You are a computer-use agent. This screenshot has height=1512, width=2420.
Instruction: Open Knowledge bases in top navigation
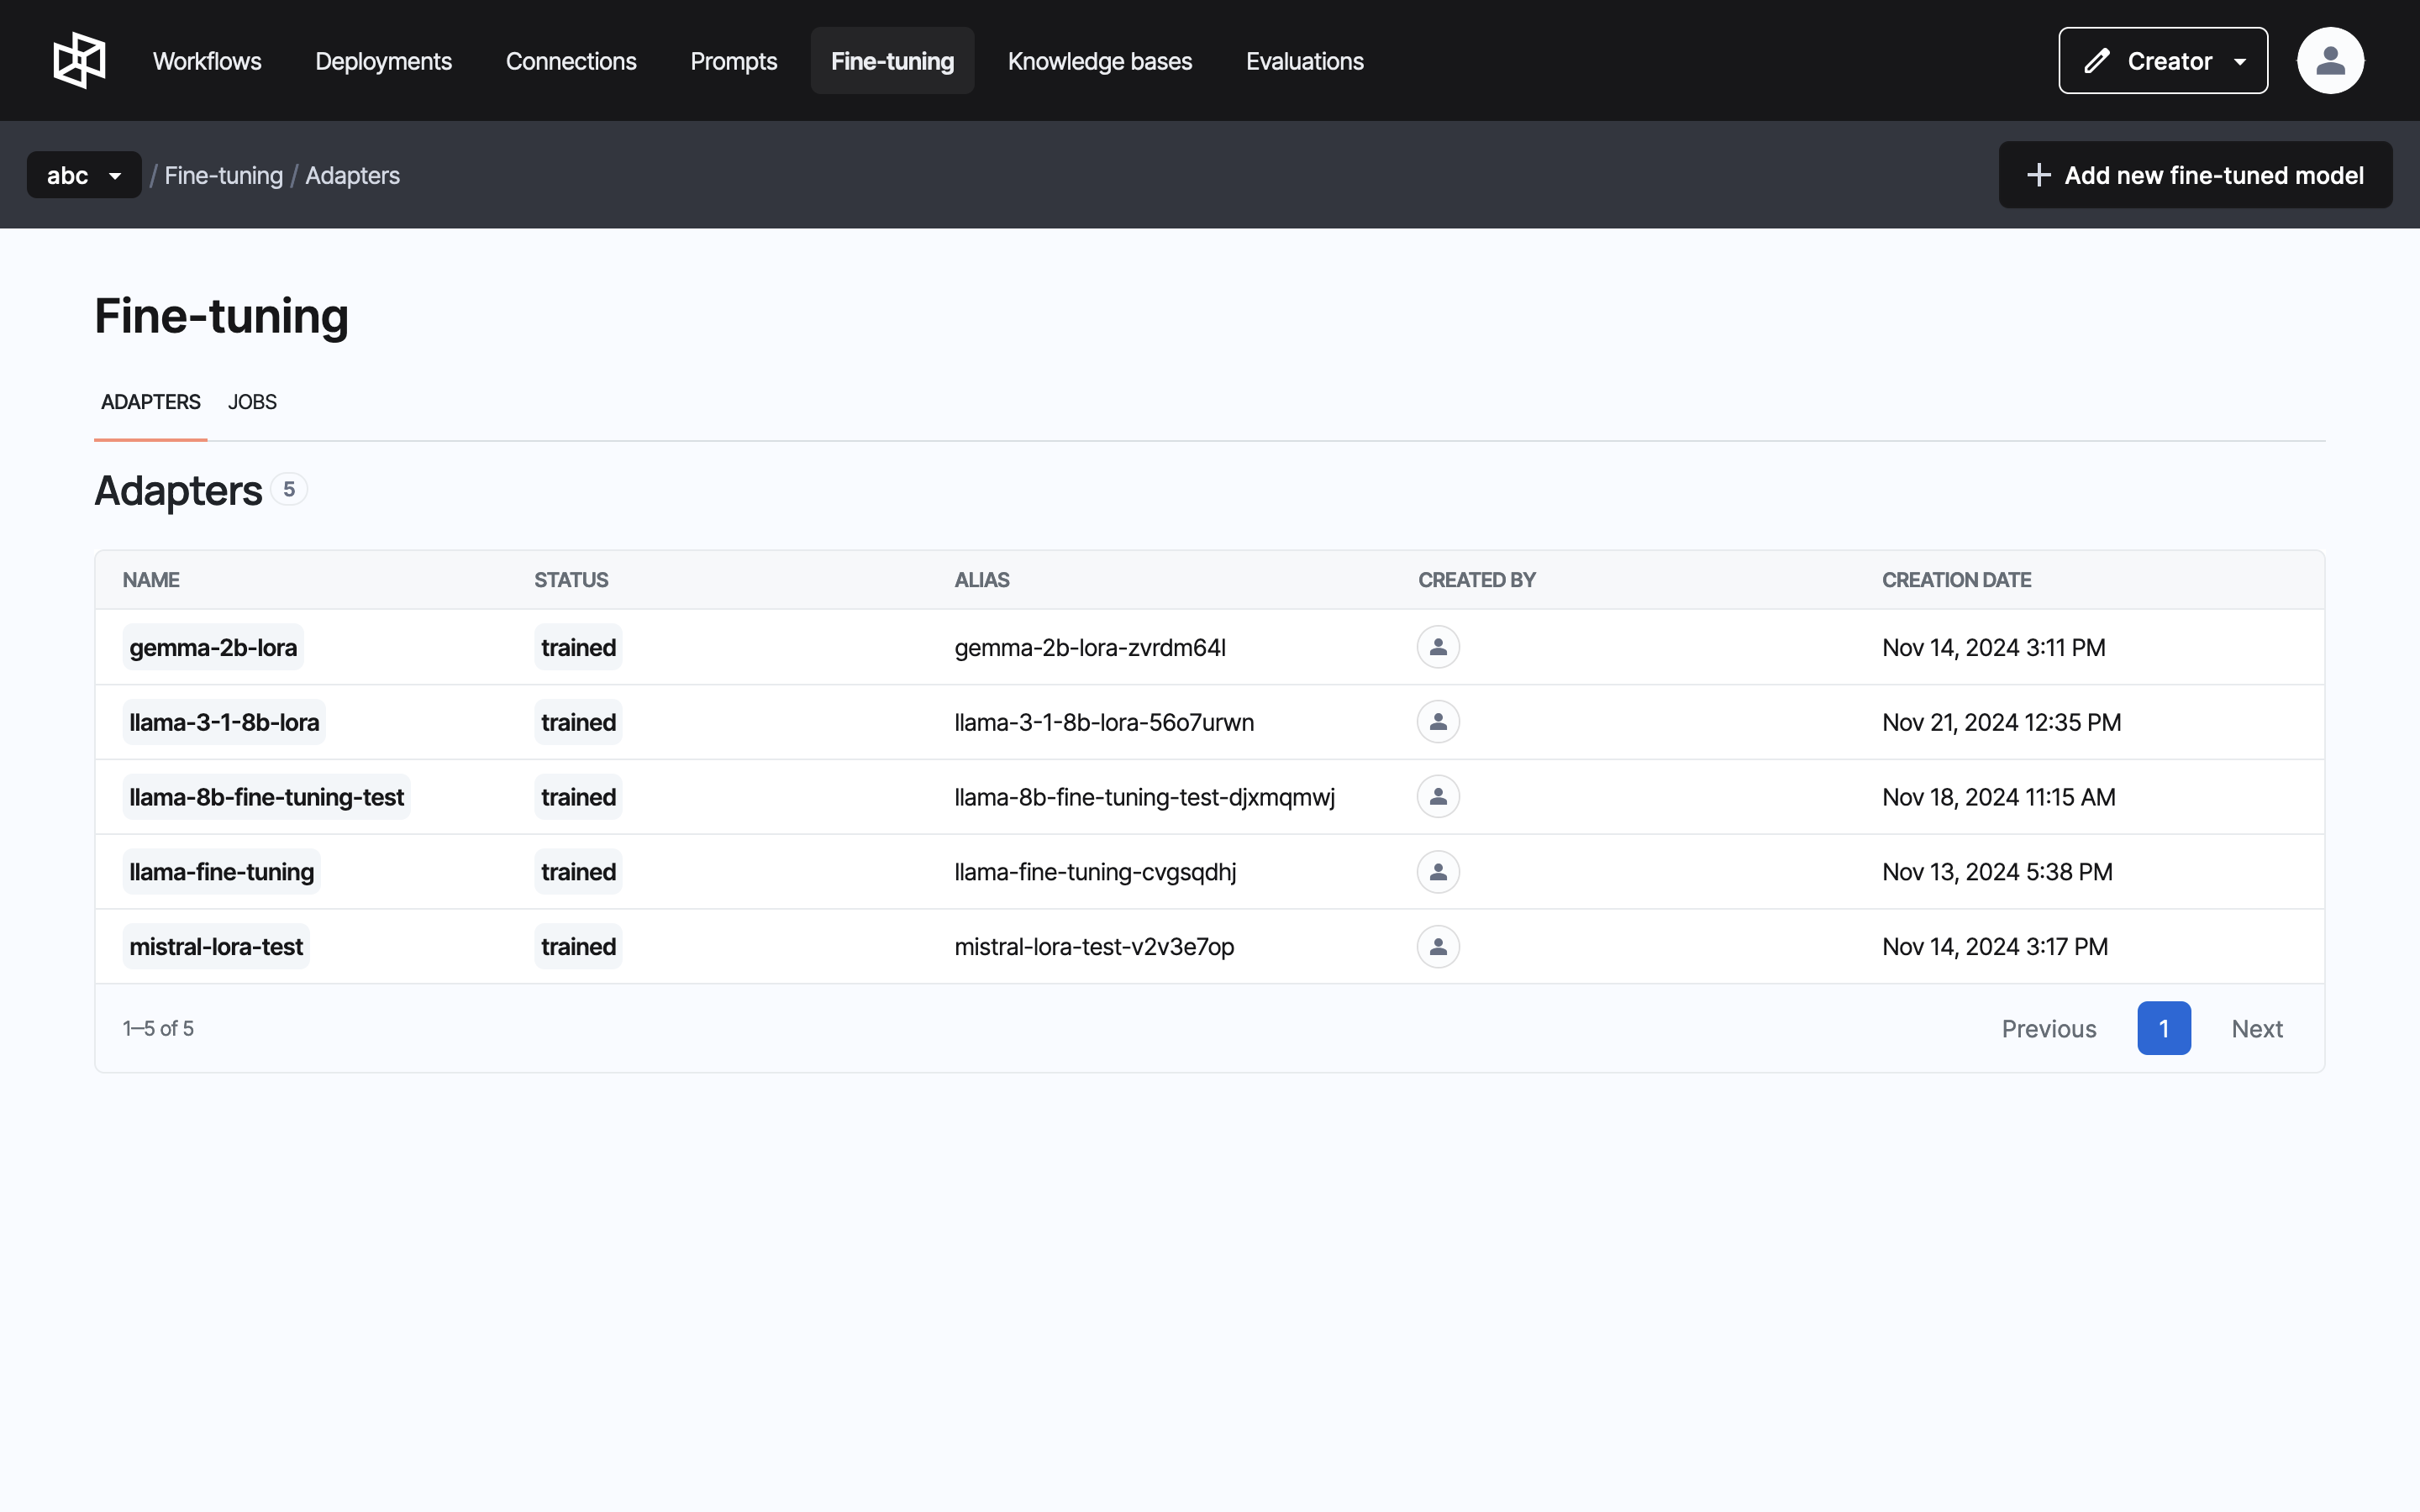pos(1099,61)
